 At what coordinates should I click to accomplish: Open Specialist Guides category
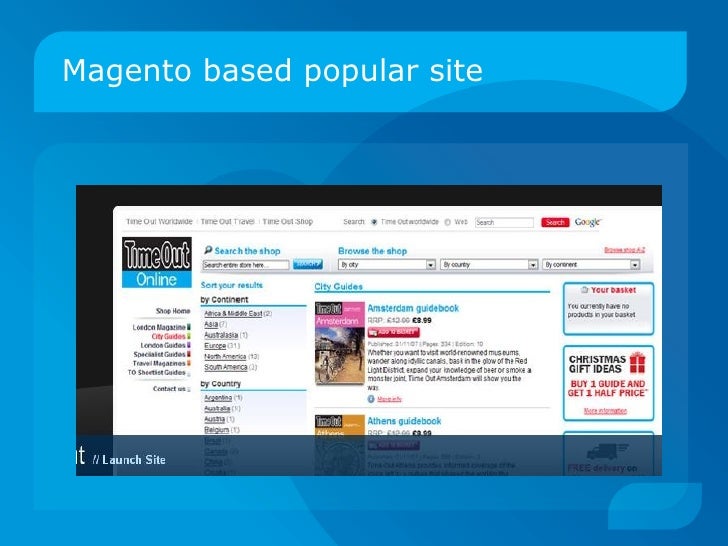tap(159, 354)
